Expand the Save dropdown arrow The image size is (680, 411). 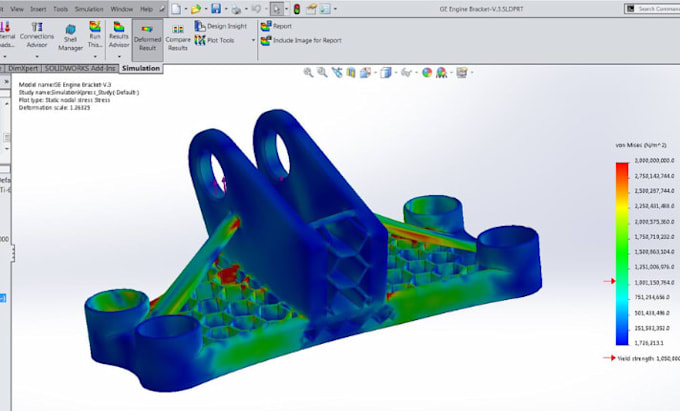226,9
